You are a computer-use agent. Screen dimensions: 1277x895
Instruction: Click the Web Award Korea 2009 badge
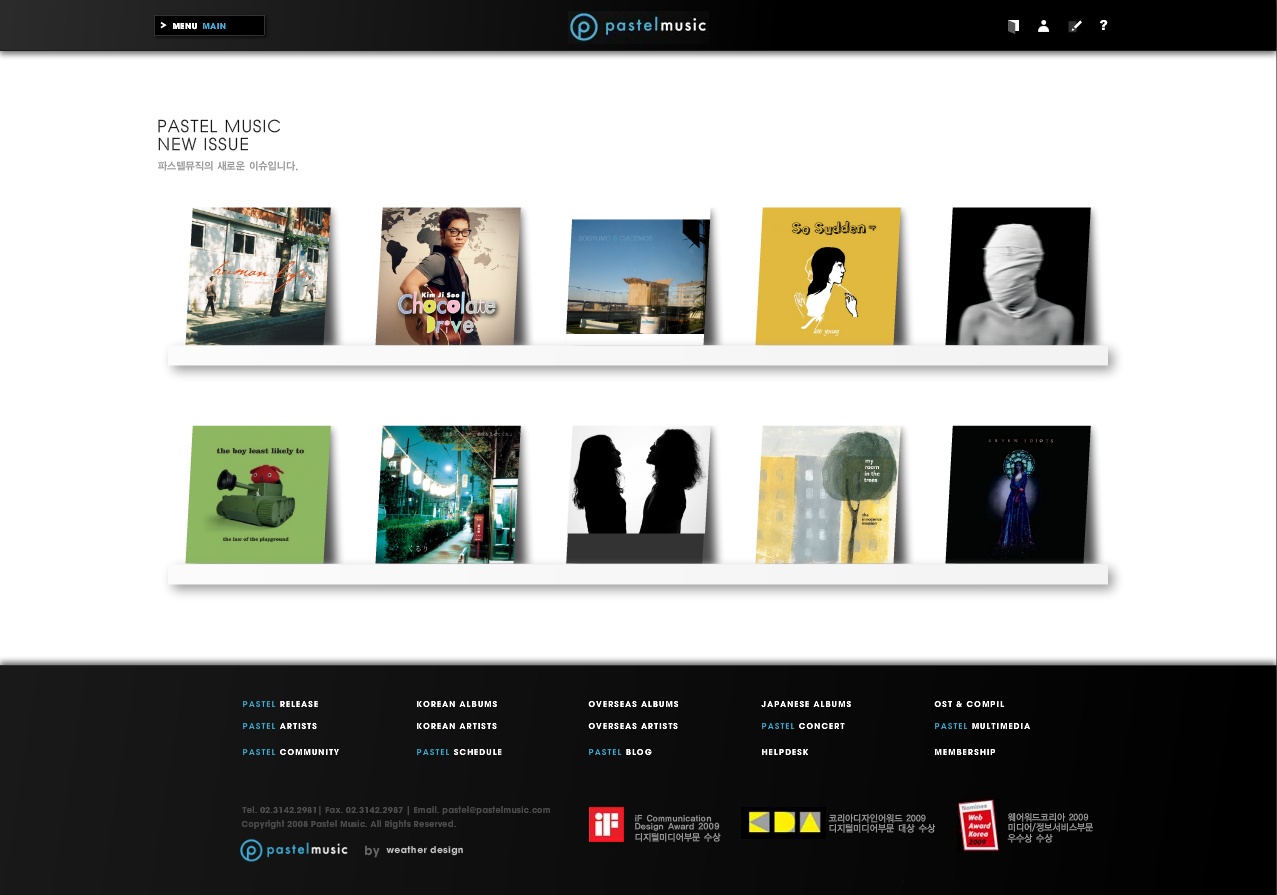978,825
